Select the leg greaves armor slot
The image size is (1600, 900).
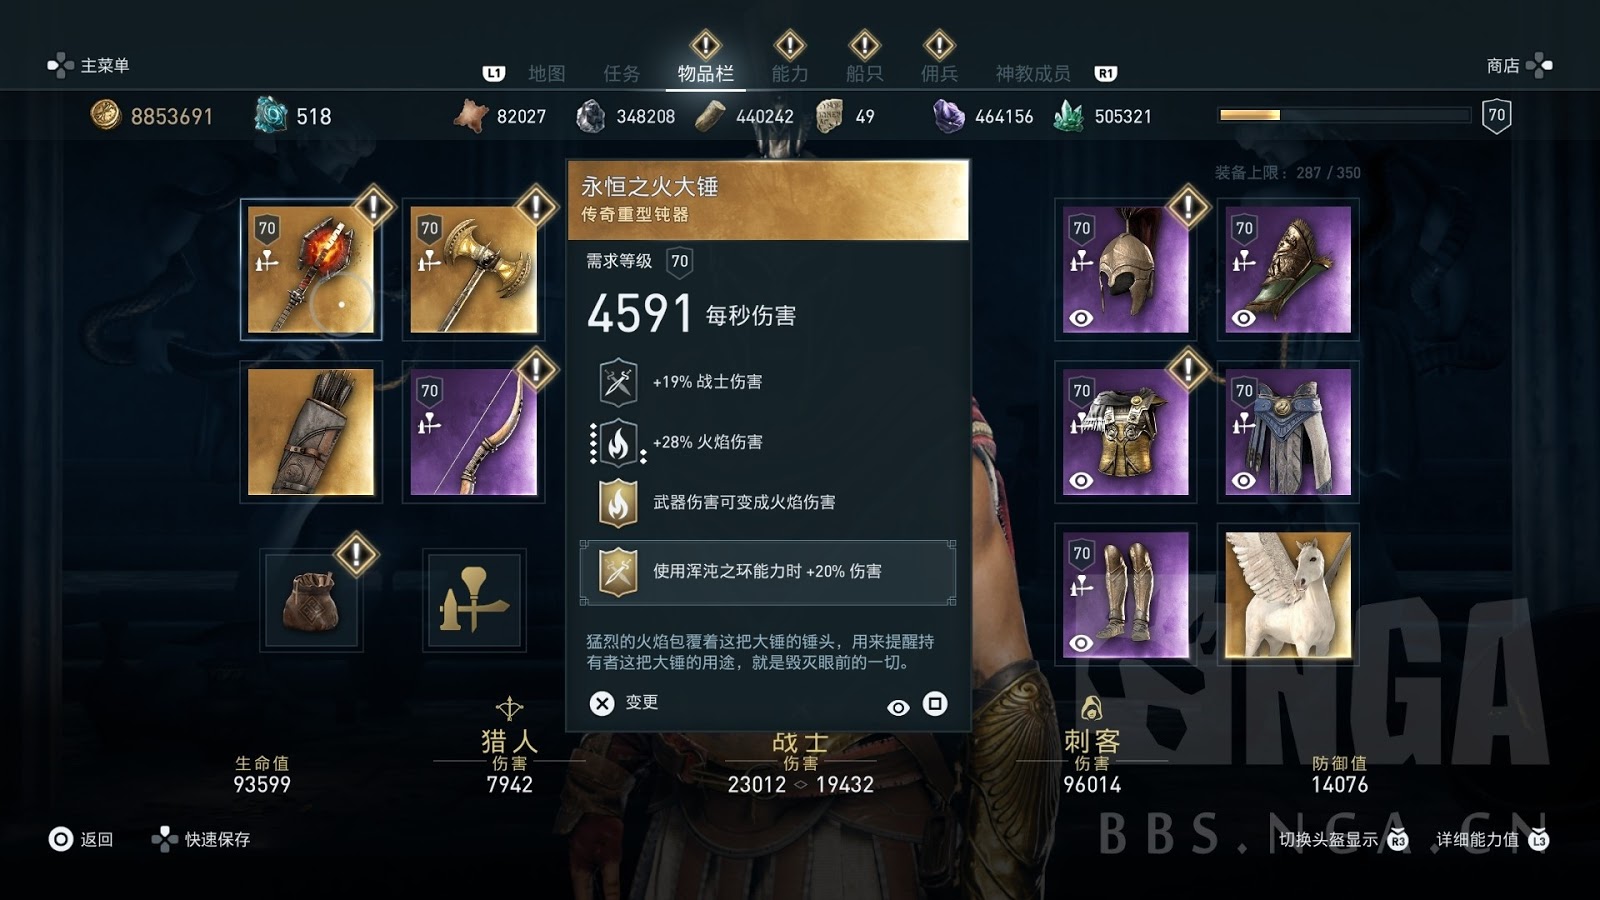tap(1125, 595)
